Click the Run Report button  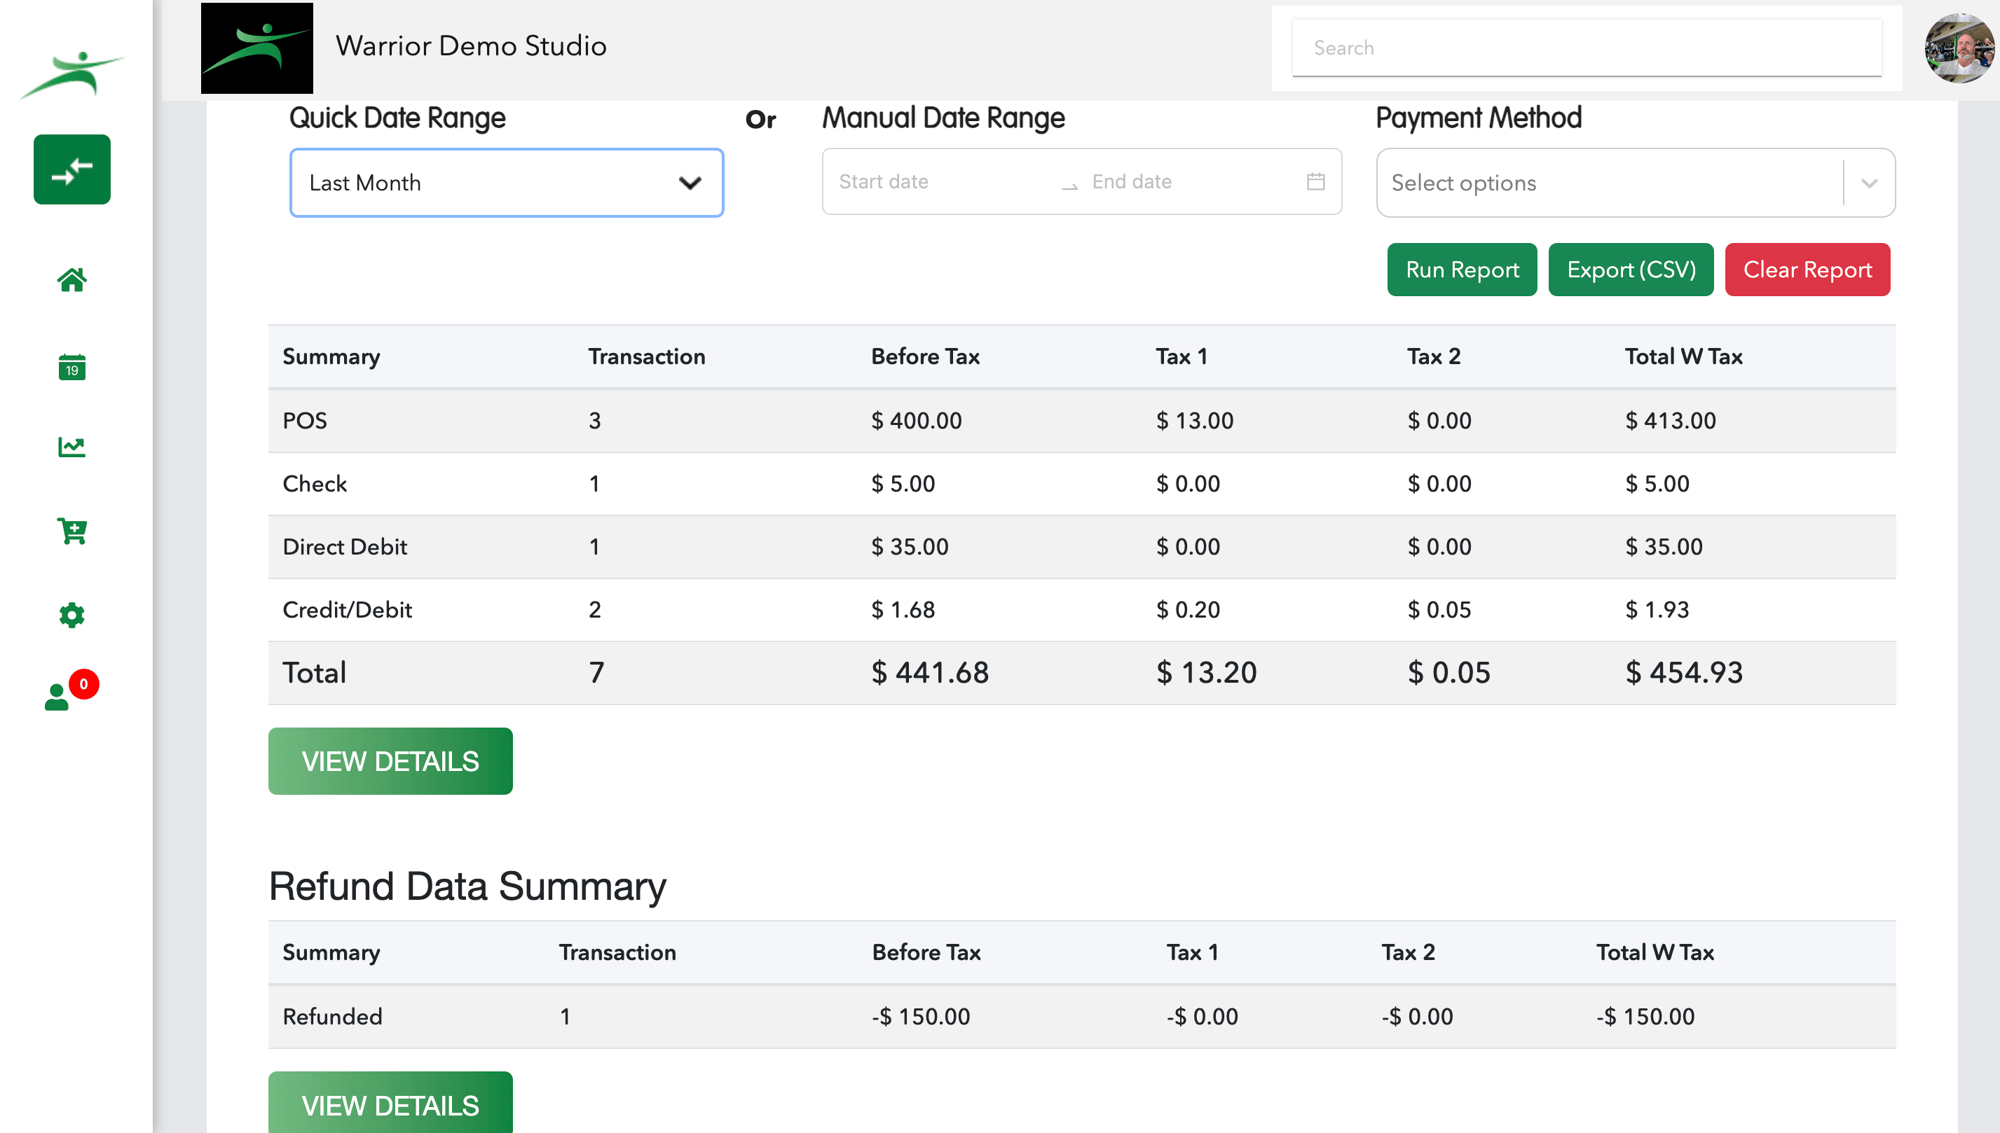point(1462,270)
